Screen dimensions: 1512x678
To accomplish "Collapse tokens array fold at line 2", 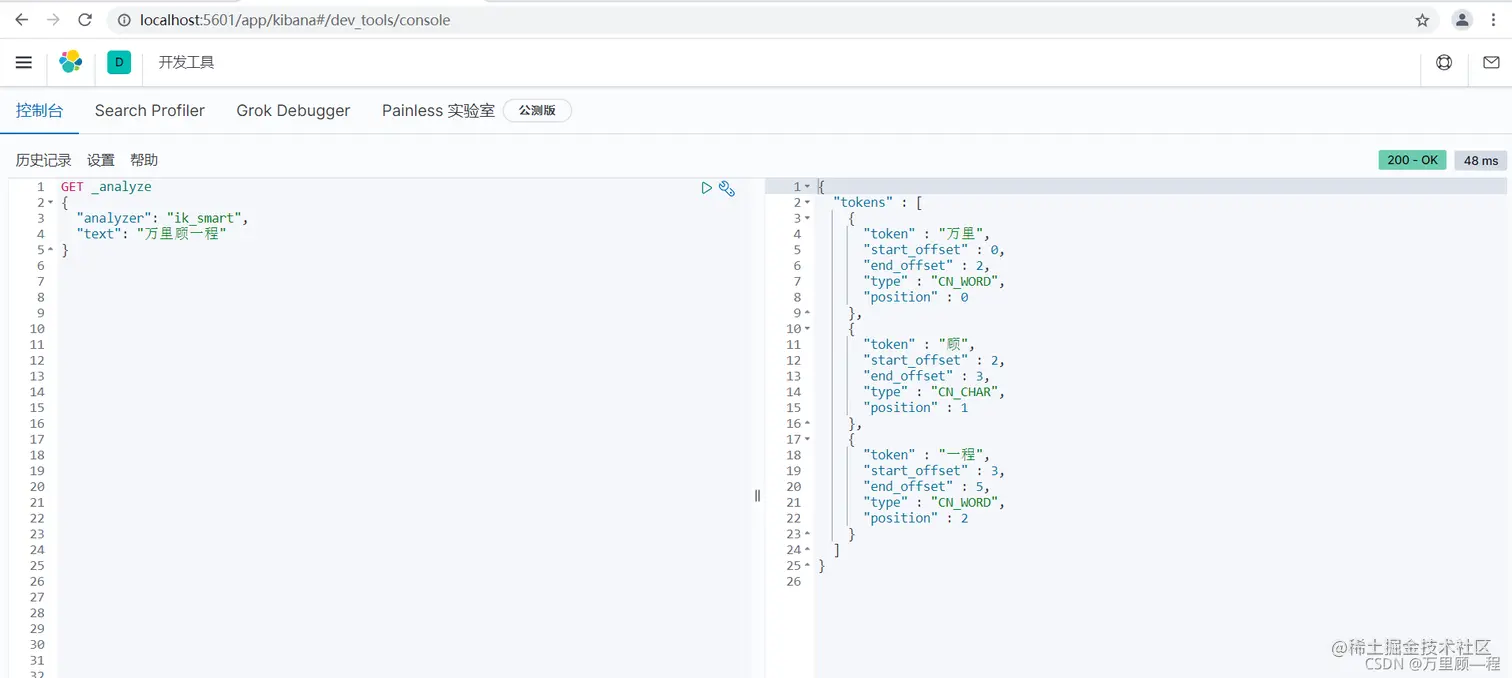I will (807, 202).
